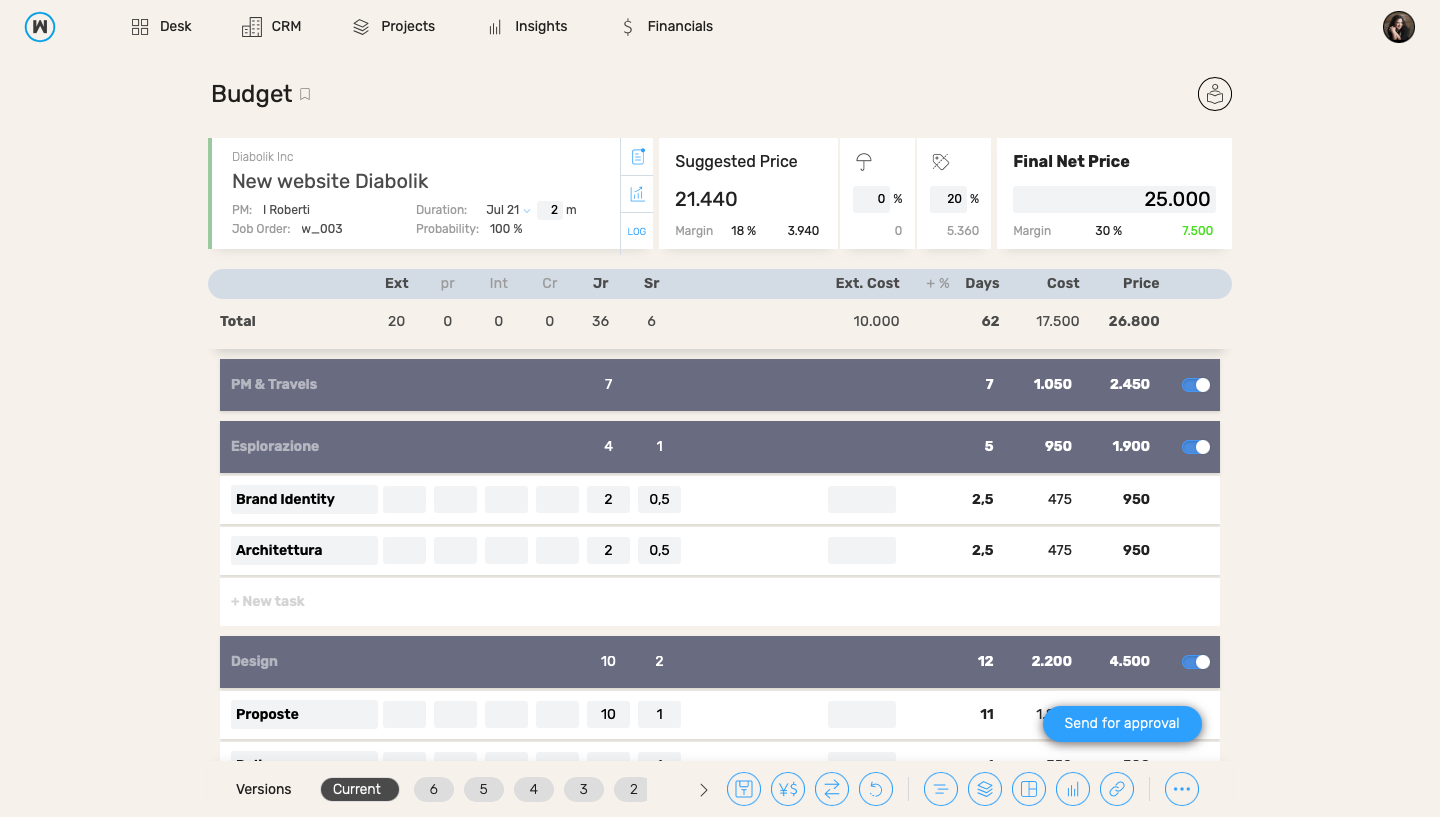Toggle off the Design section switch

(x=1195, y=661)
